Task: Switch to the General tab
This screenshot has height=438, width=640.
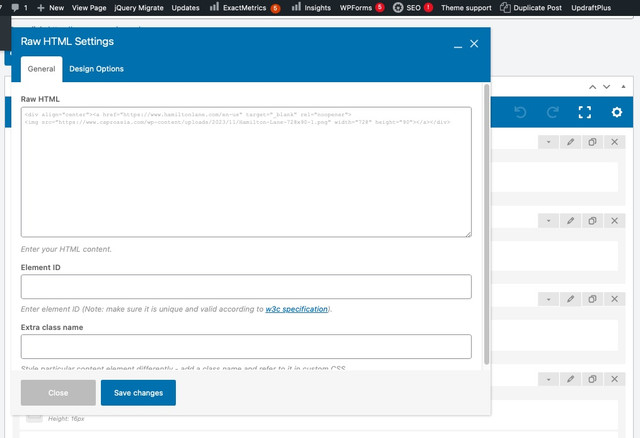Action: coord(41,69)
